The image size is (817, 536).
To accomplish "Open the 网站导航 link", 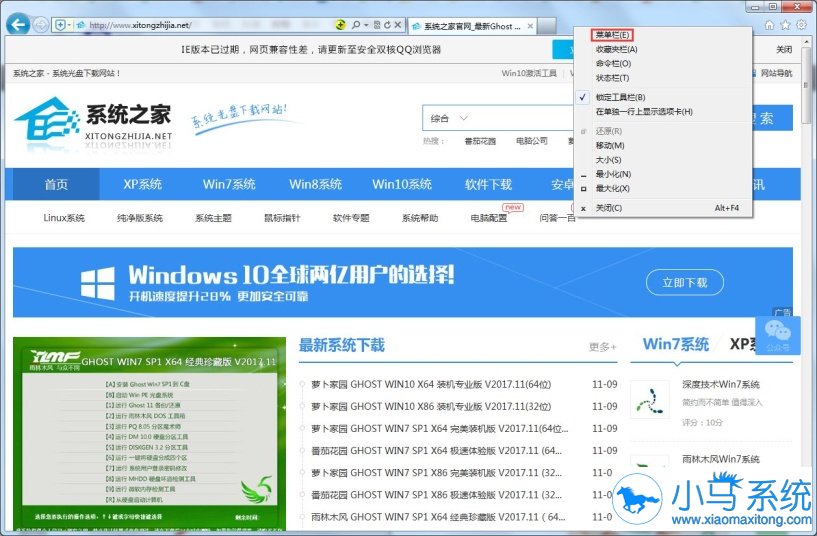I will [776, 73].
